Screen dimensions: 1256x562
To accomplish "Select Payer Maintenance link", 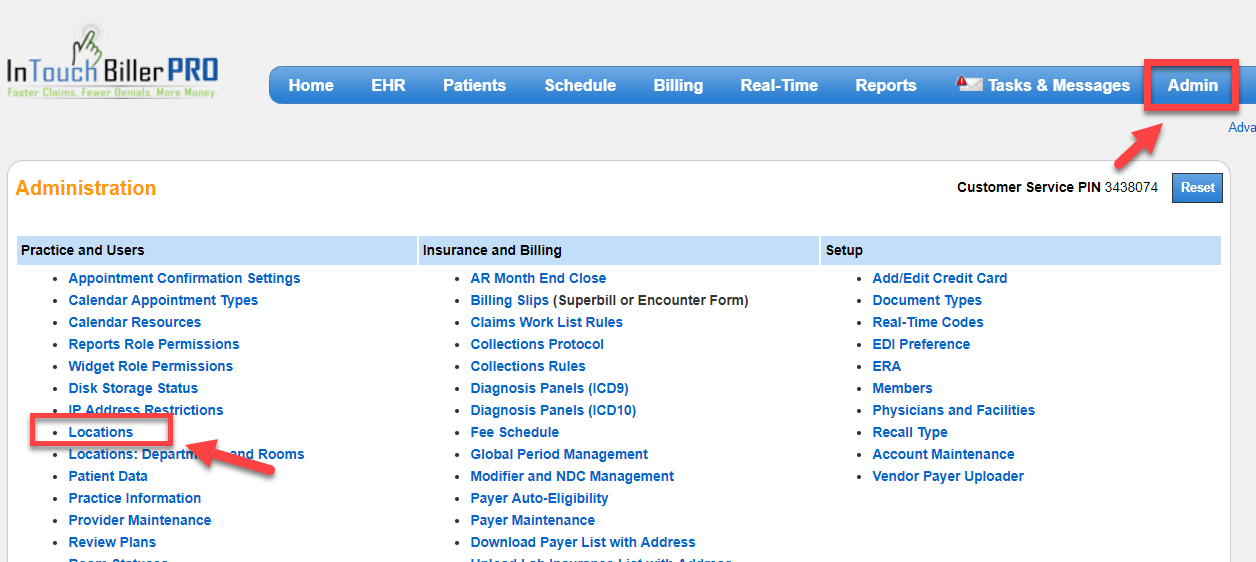I will coord(532,520).
